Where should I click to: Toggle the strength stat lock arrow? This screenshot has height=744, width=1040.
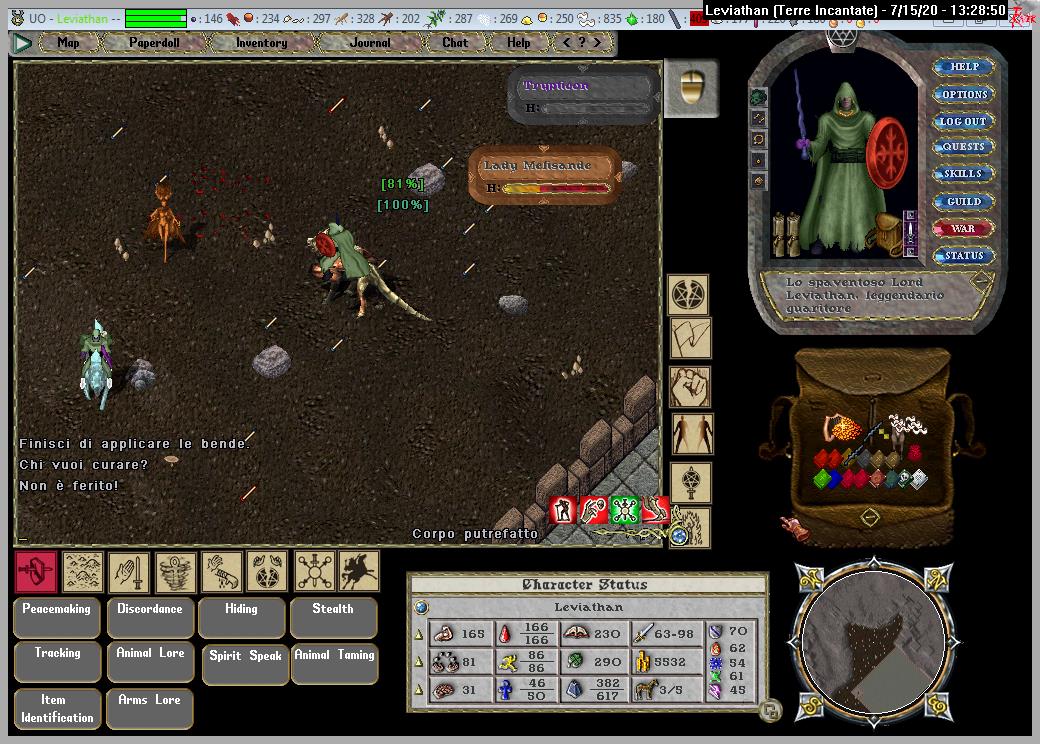coord(419,635)
